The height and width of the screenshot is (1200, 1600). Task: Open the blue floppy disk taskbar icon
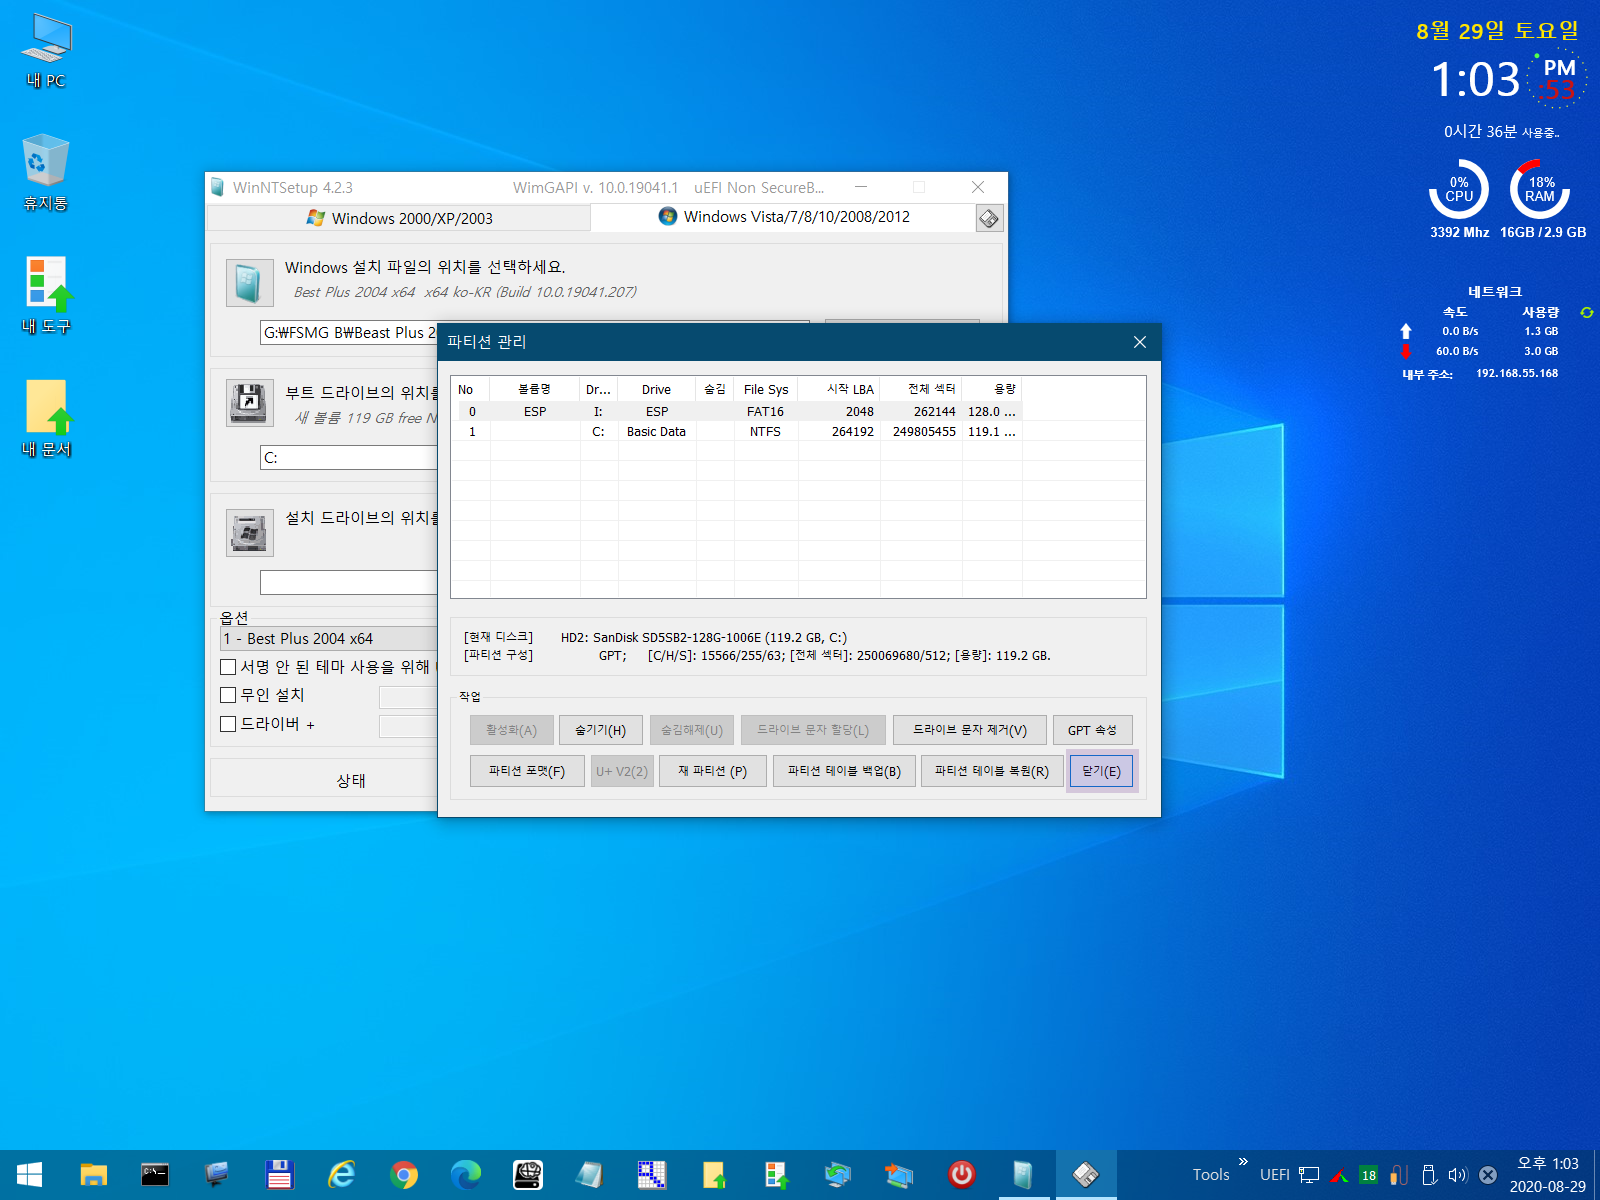coord(279,1175)
